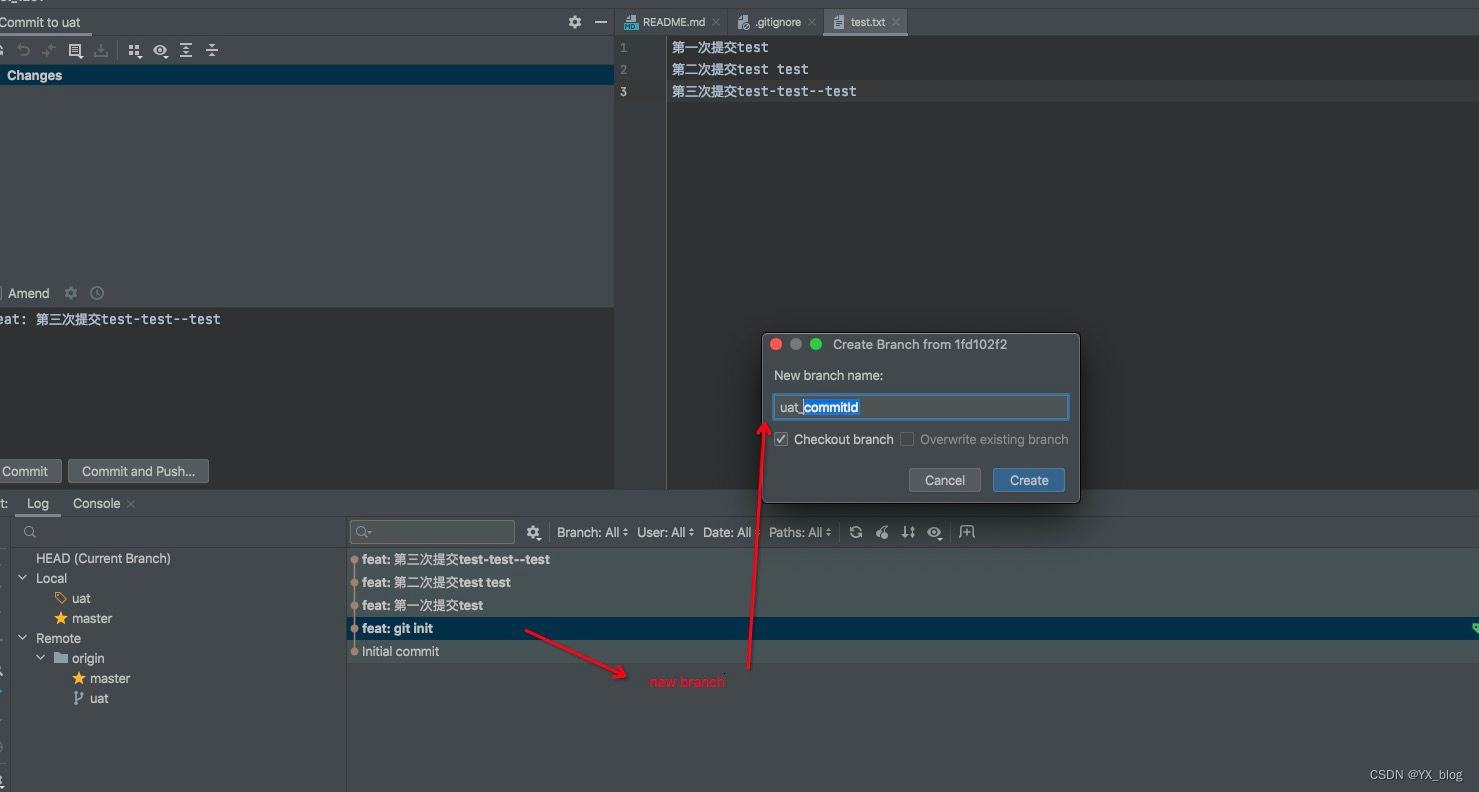Expand all items in the Changes panel
1479x792 pixels.
[186, 50]
